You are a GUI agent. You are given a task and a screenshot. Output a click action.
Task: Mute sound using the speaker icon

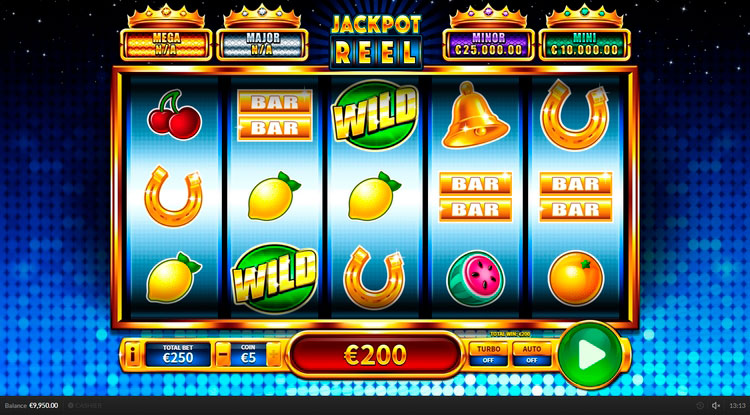coord(716,405)
